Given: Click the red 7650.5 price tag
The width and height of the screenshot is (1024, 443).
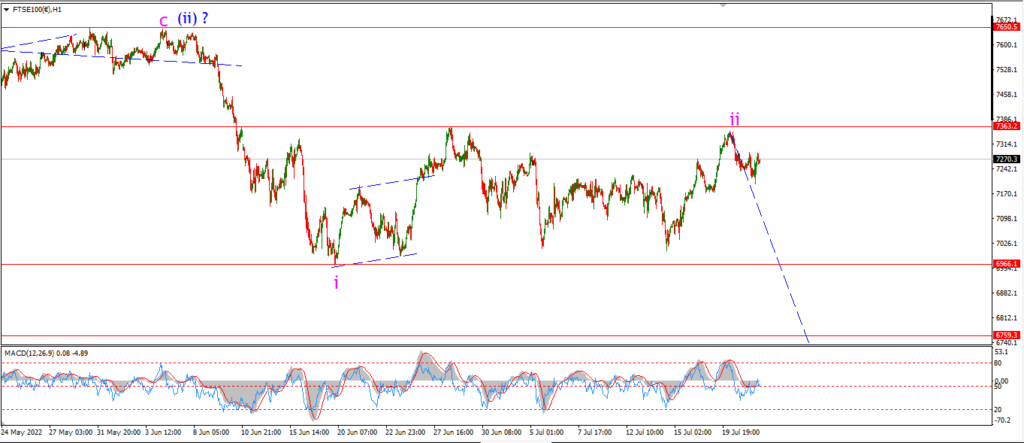Looking at the screenshot, I should [1003, 27].
